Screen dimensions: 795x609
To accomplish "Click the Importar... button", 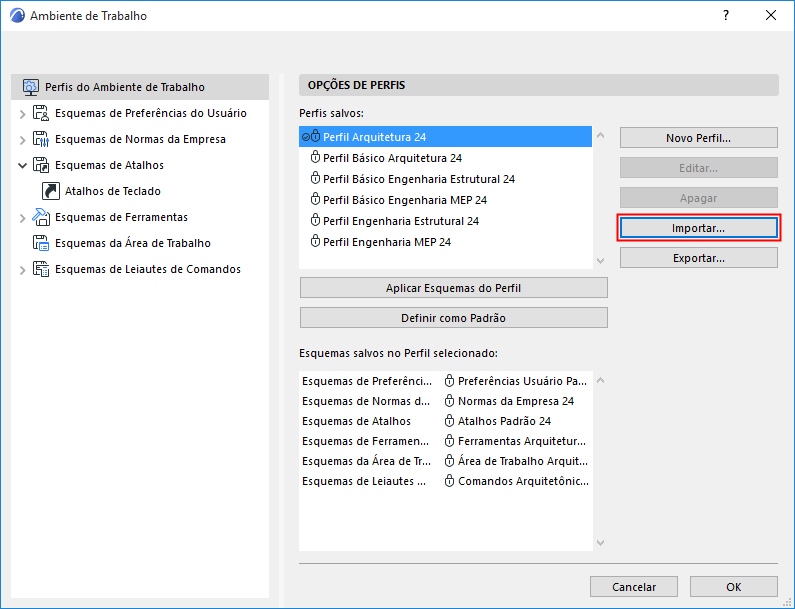I will (x=698, y=228).
